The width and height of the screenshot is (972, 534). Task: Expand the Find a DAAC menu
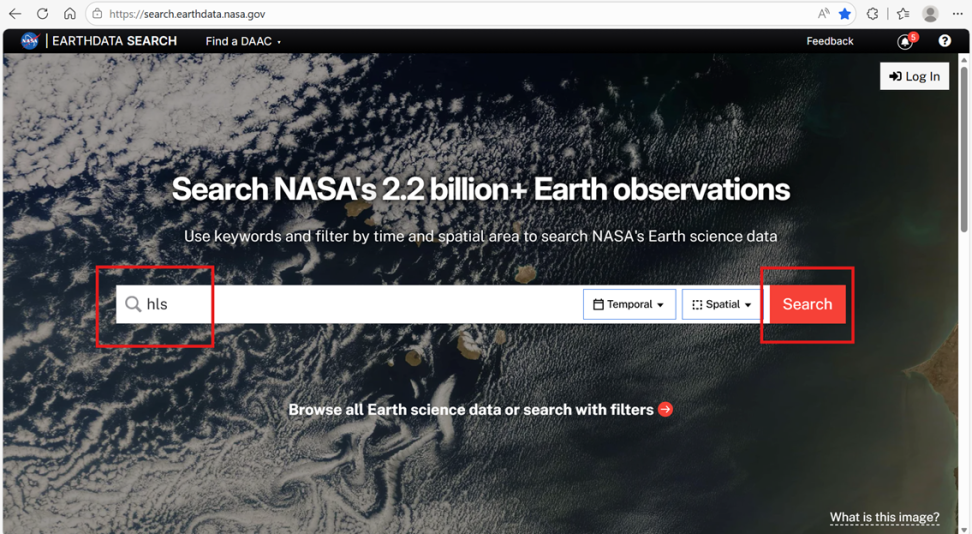(243, 42)
